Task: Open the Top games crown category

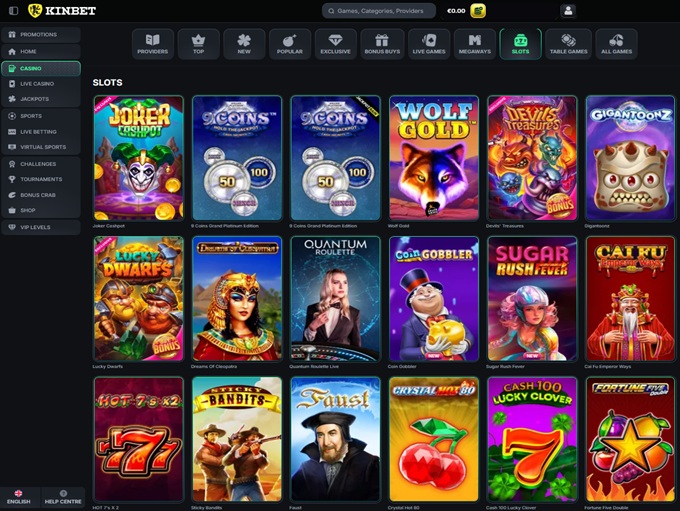Action: click(x=198, y=43)
